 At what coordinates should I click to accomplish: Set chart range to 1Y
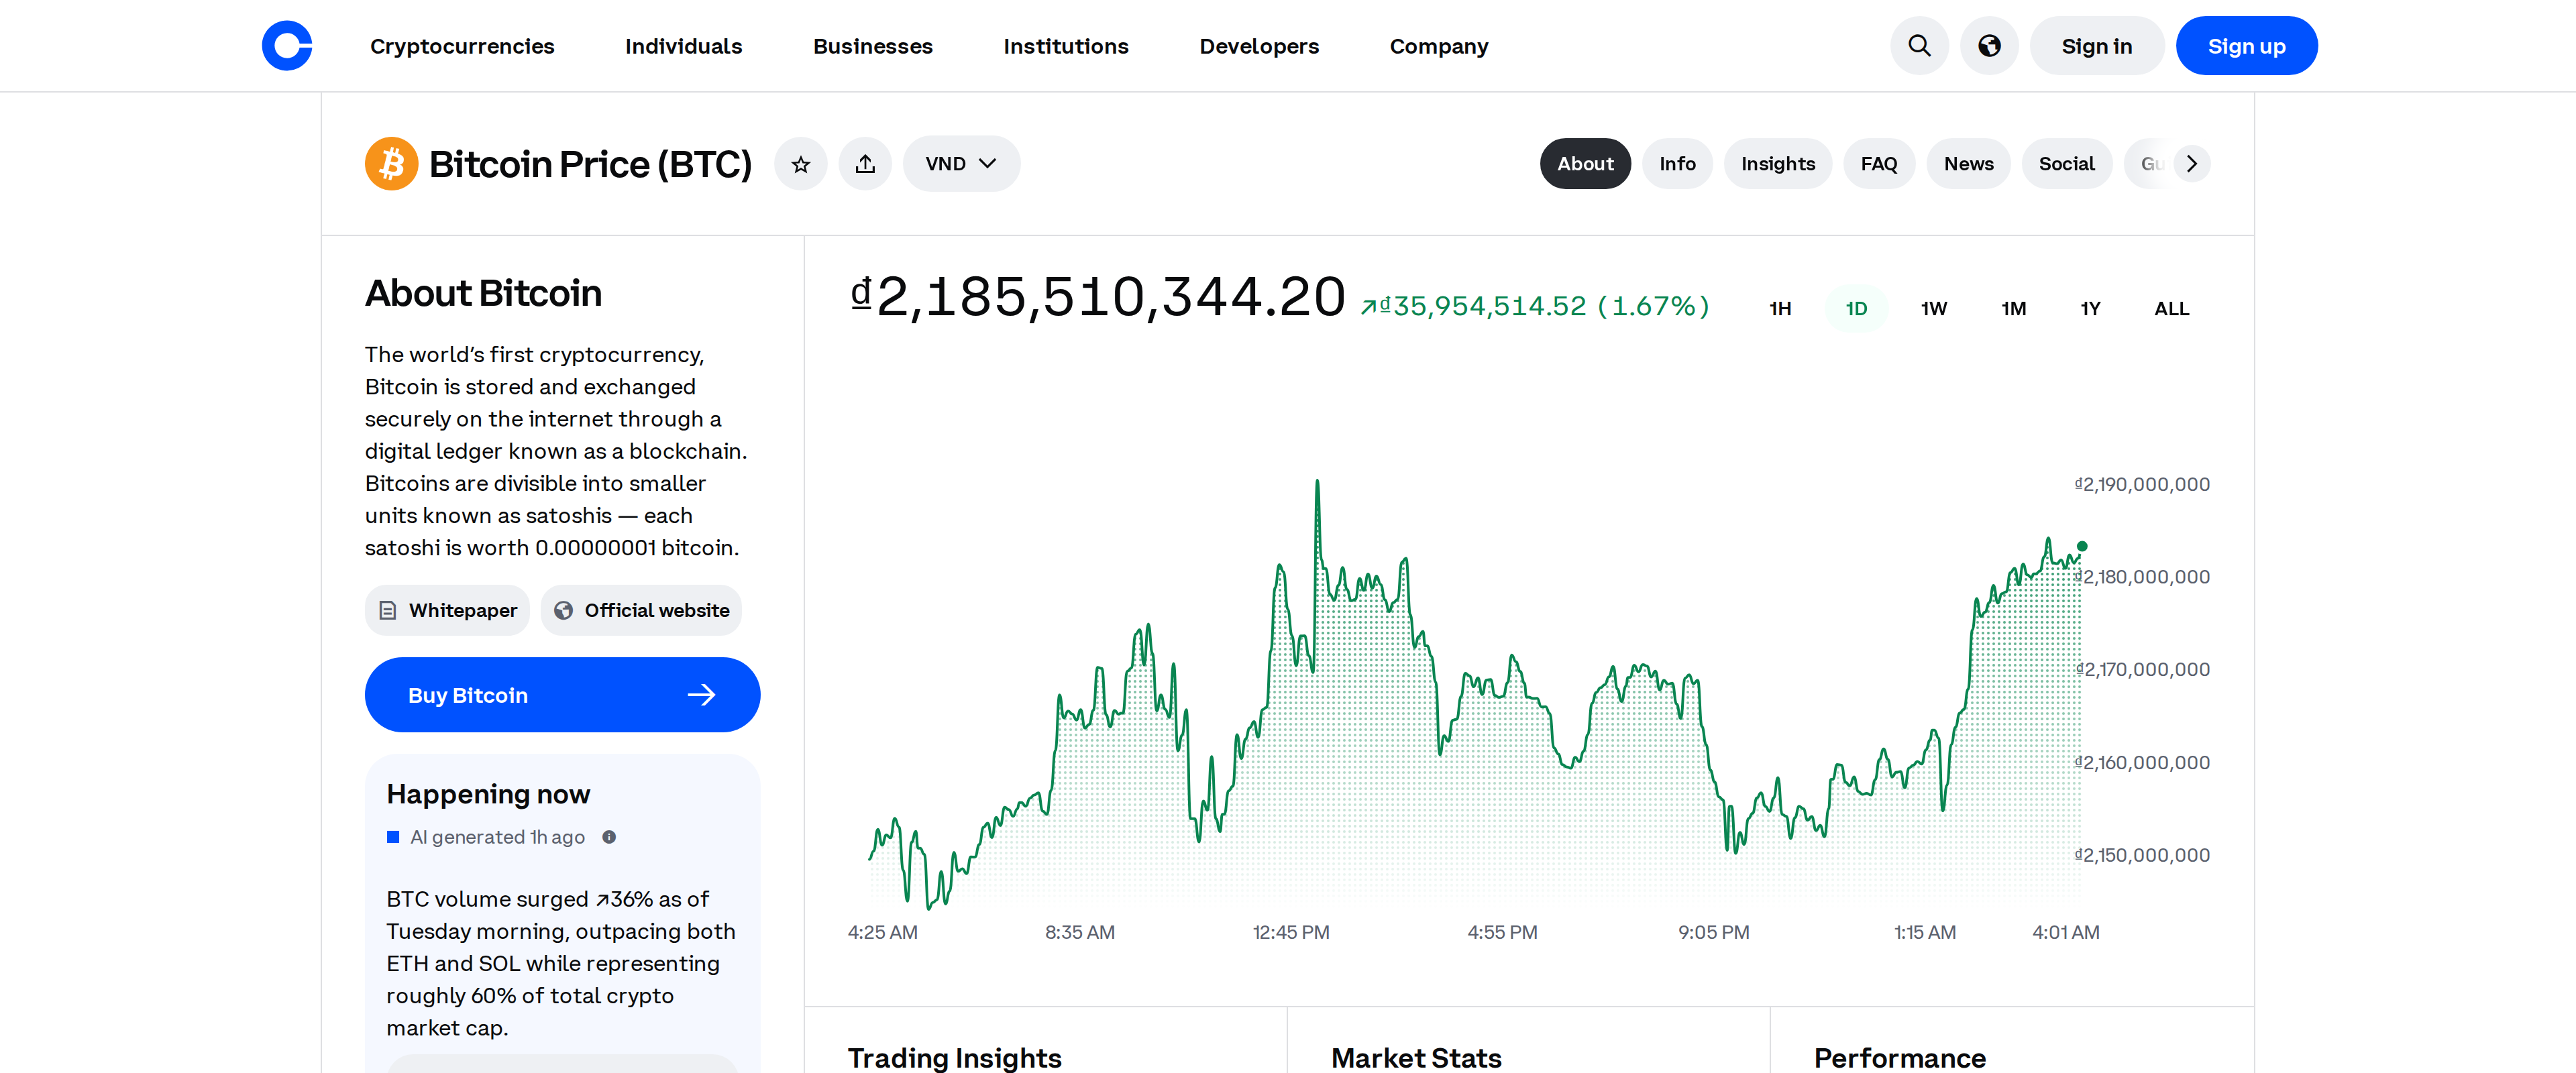click(x=2090, y=309)
